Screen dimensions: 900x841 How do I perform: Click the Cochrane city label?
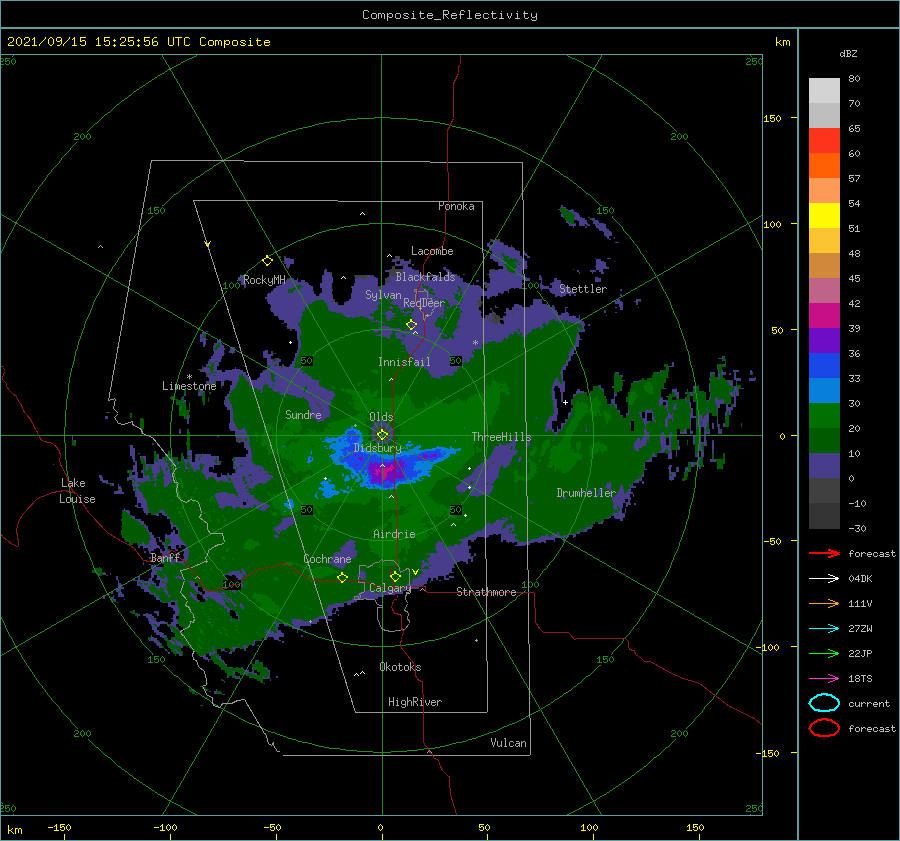[x=327, y=559]
